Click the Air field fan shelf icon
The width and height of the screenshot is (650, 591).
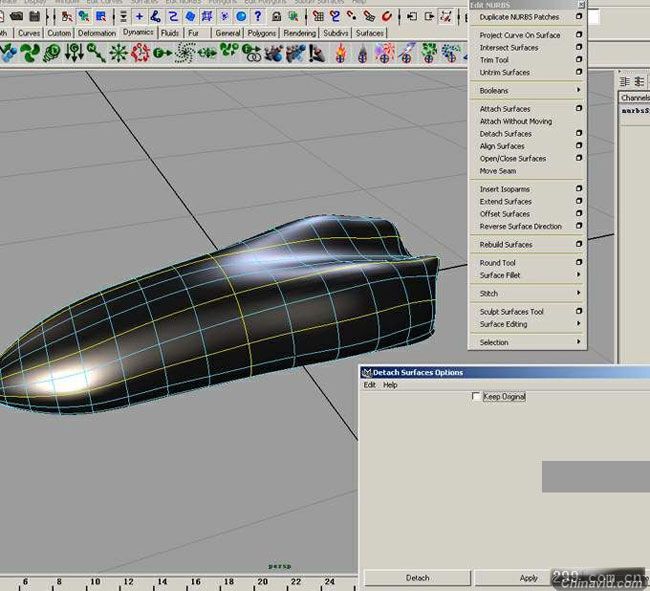point(30,53)
